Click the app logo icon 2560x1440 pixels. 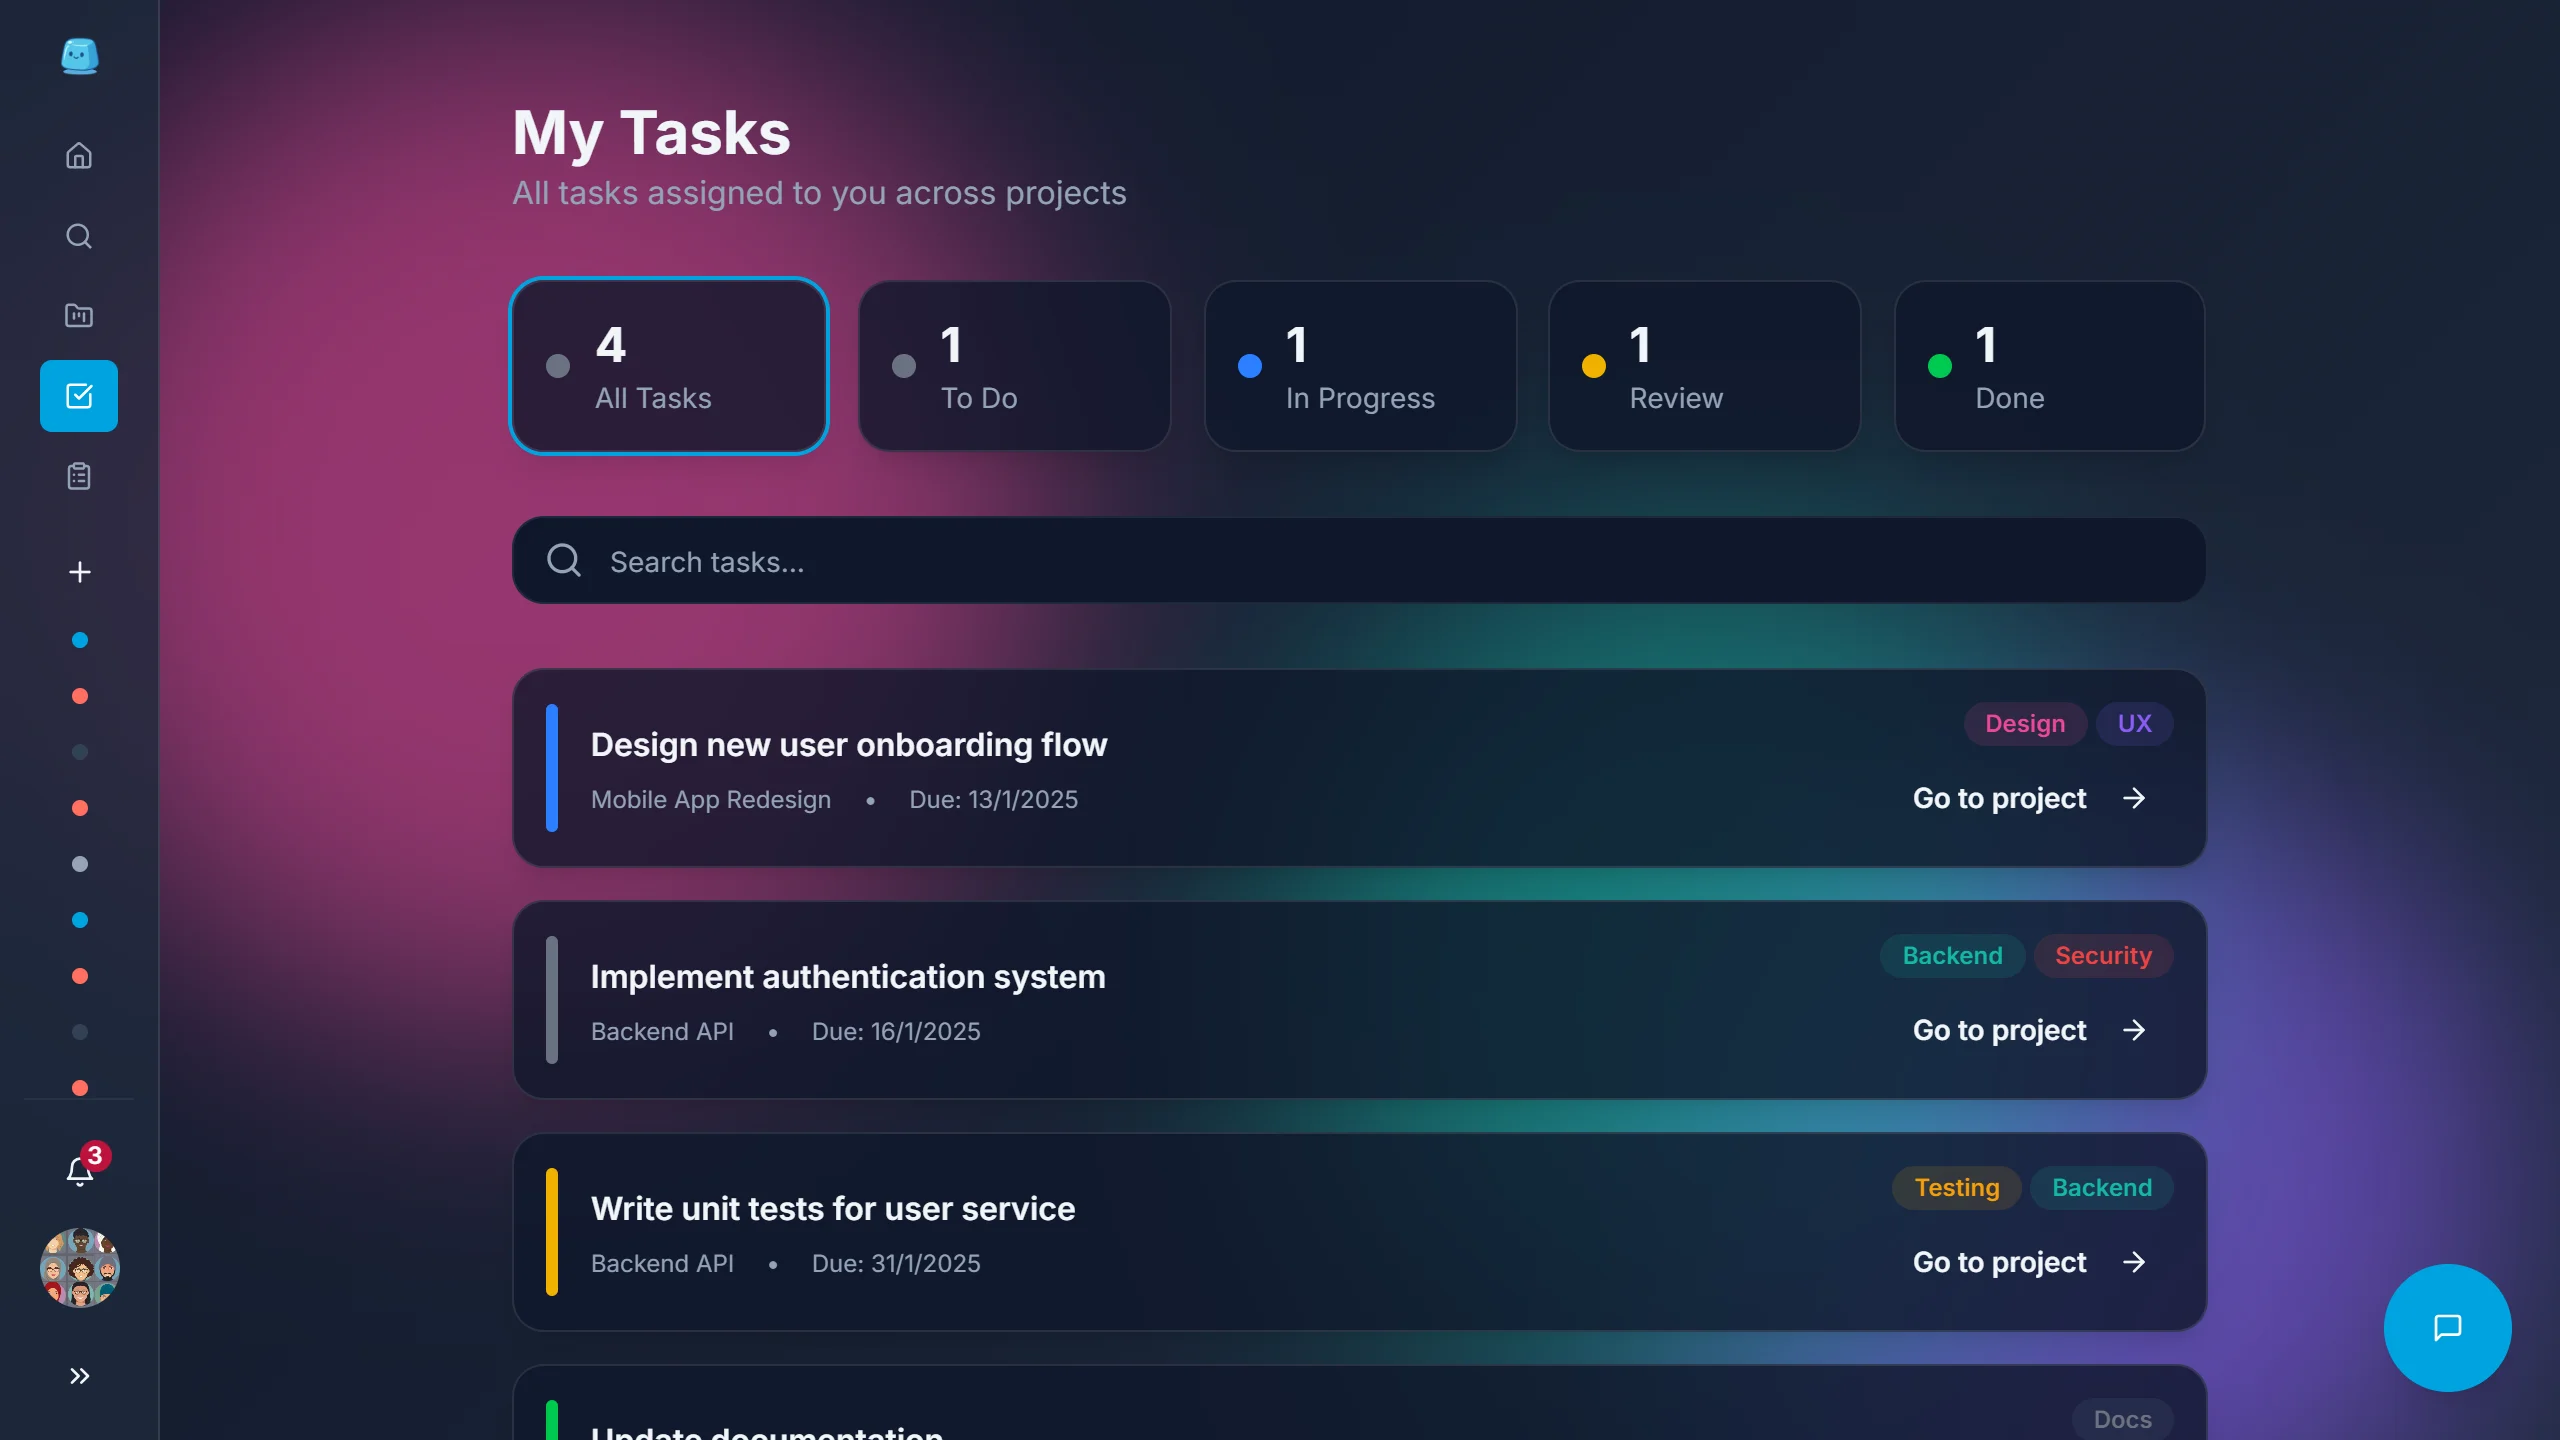[x=79, y=56]
